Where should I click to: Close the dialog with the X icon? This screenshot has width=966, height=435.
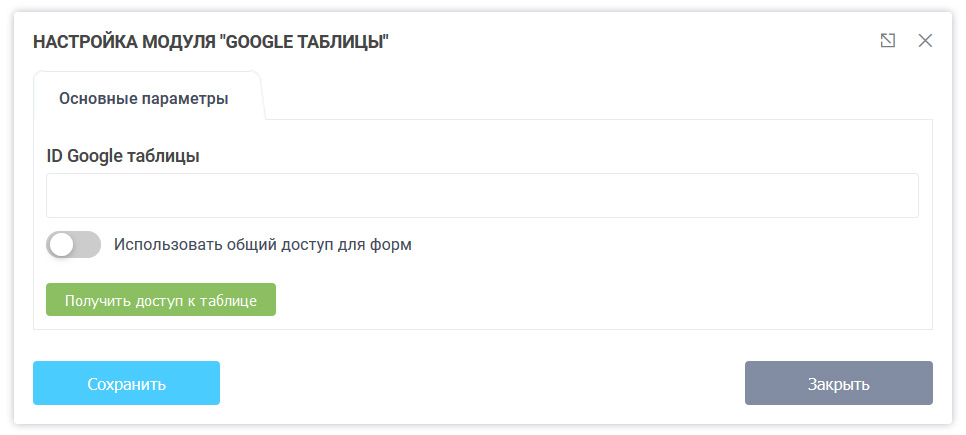[x=925, y=40]
